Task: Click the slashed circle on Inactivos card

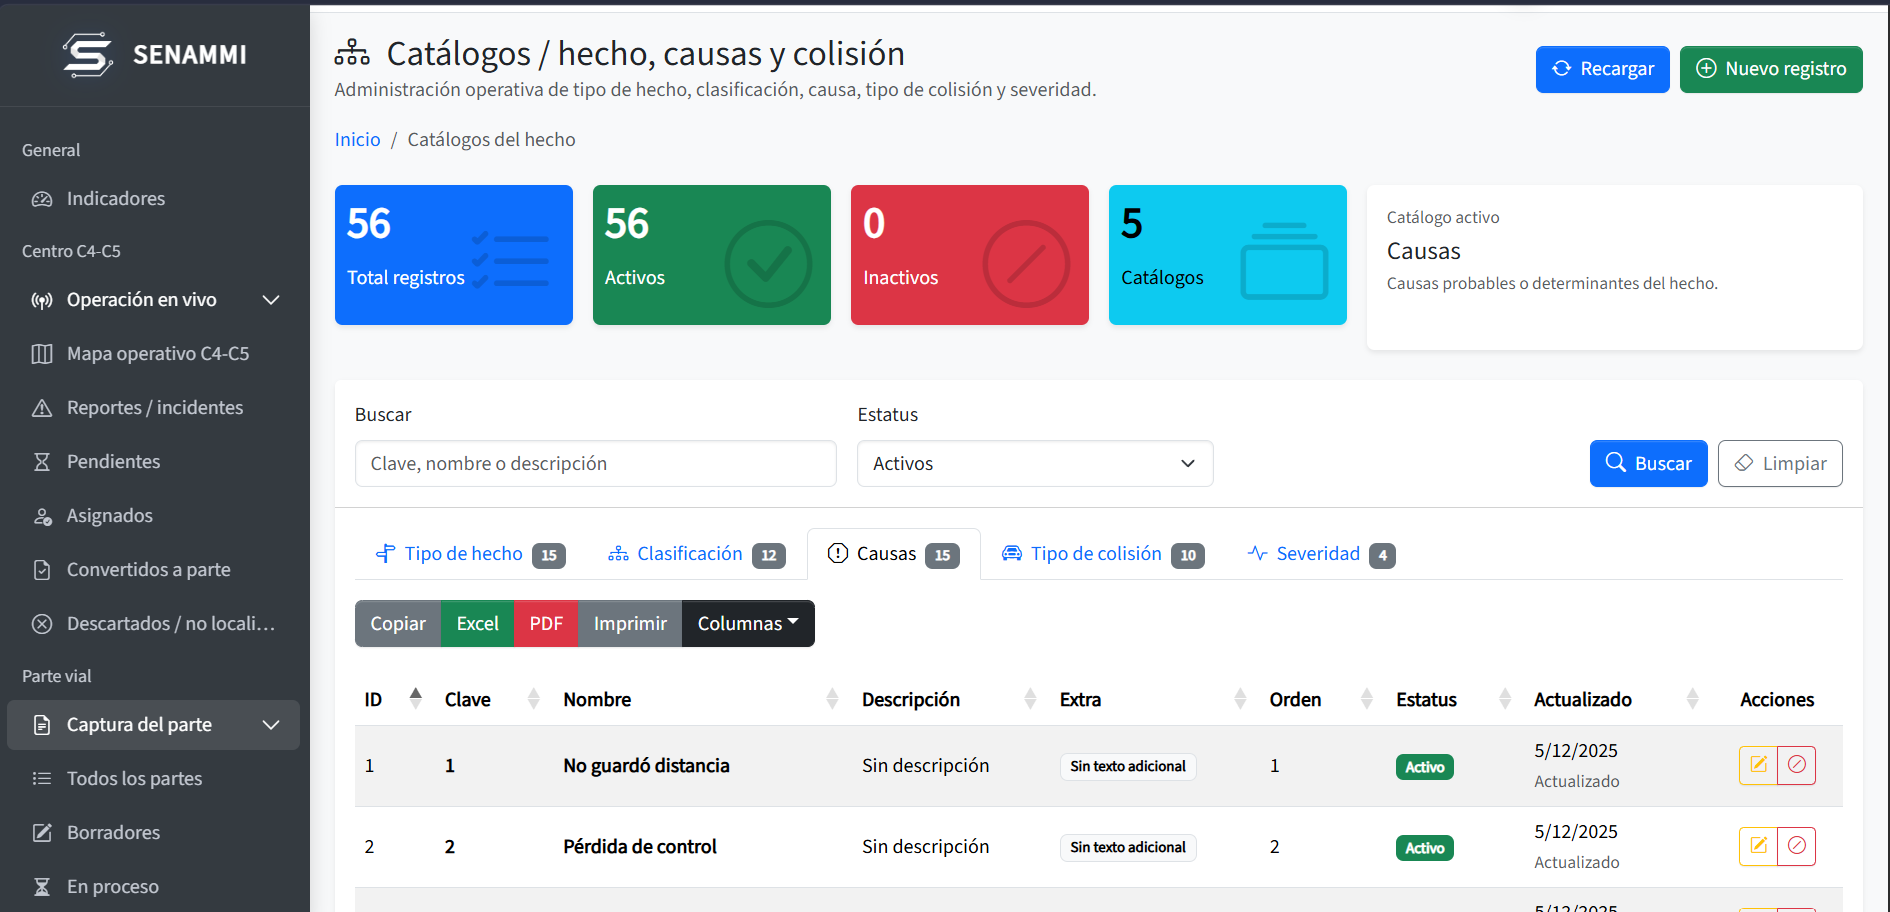Action: (x=1026, y=264)
